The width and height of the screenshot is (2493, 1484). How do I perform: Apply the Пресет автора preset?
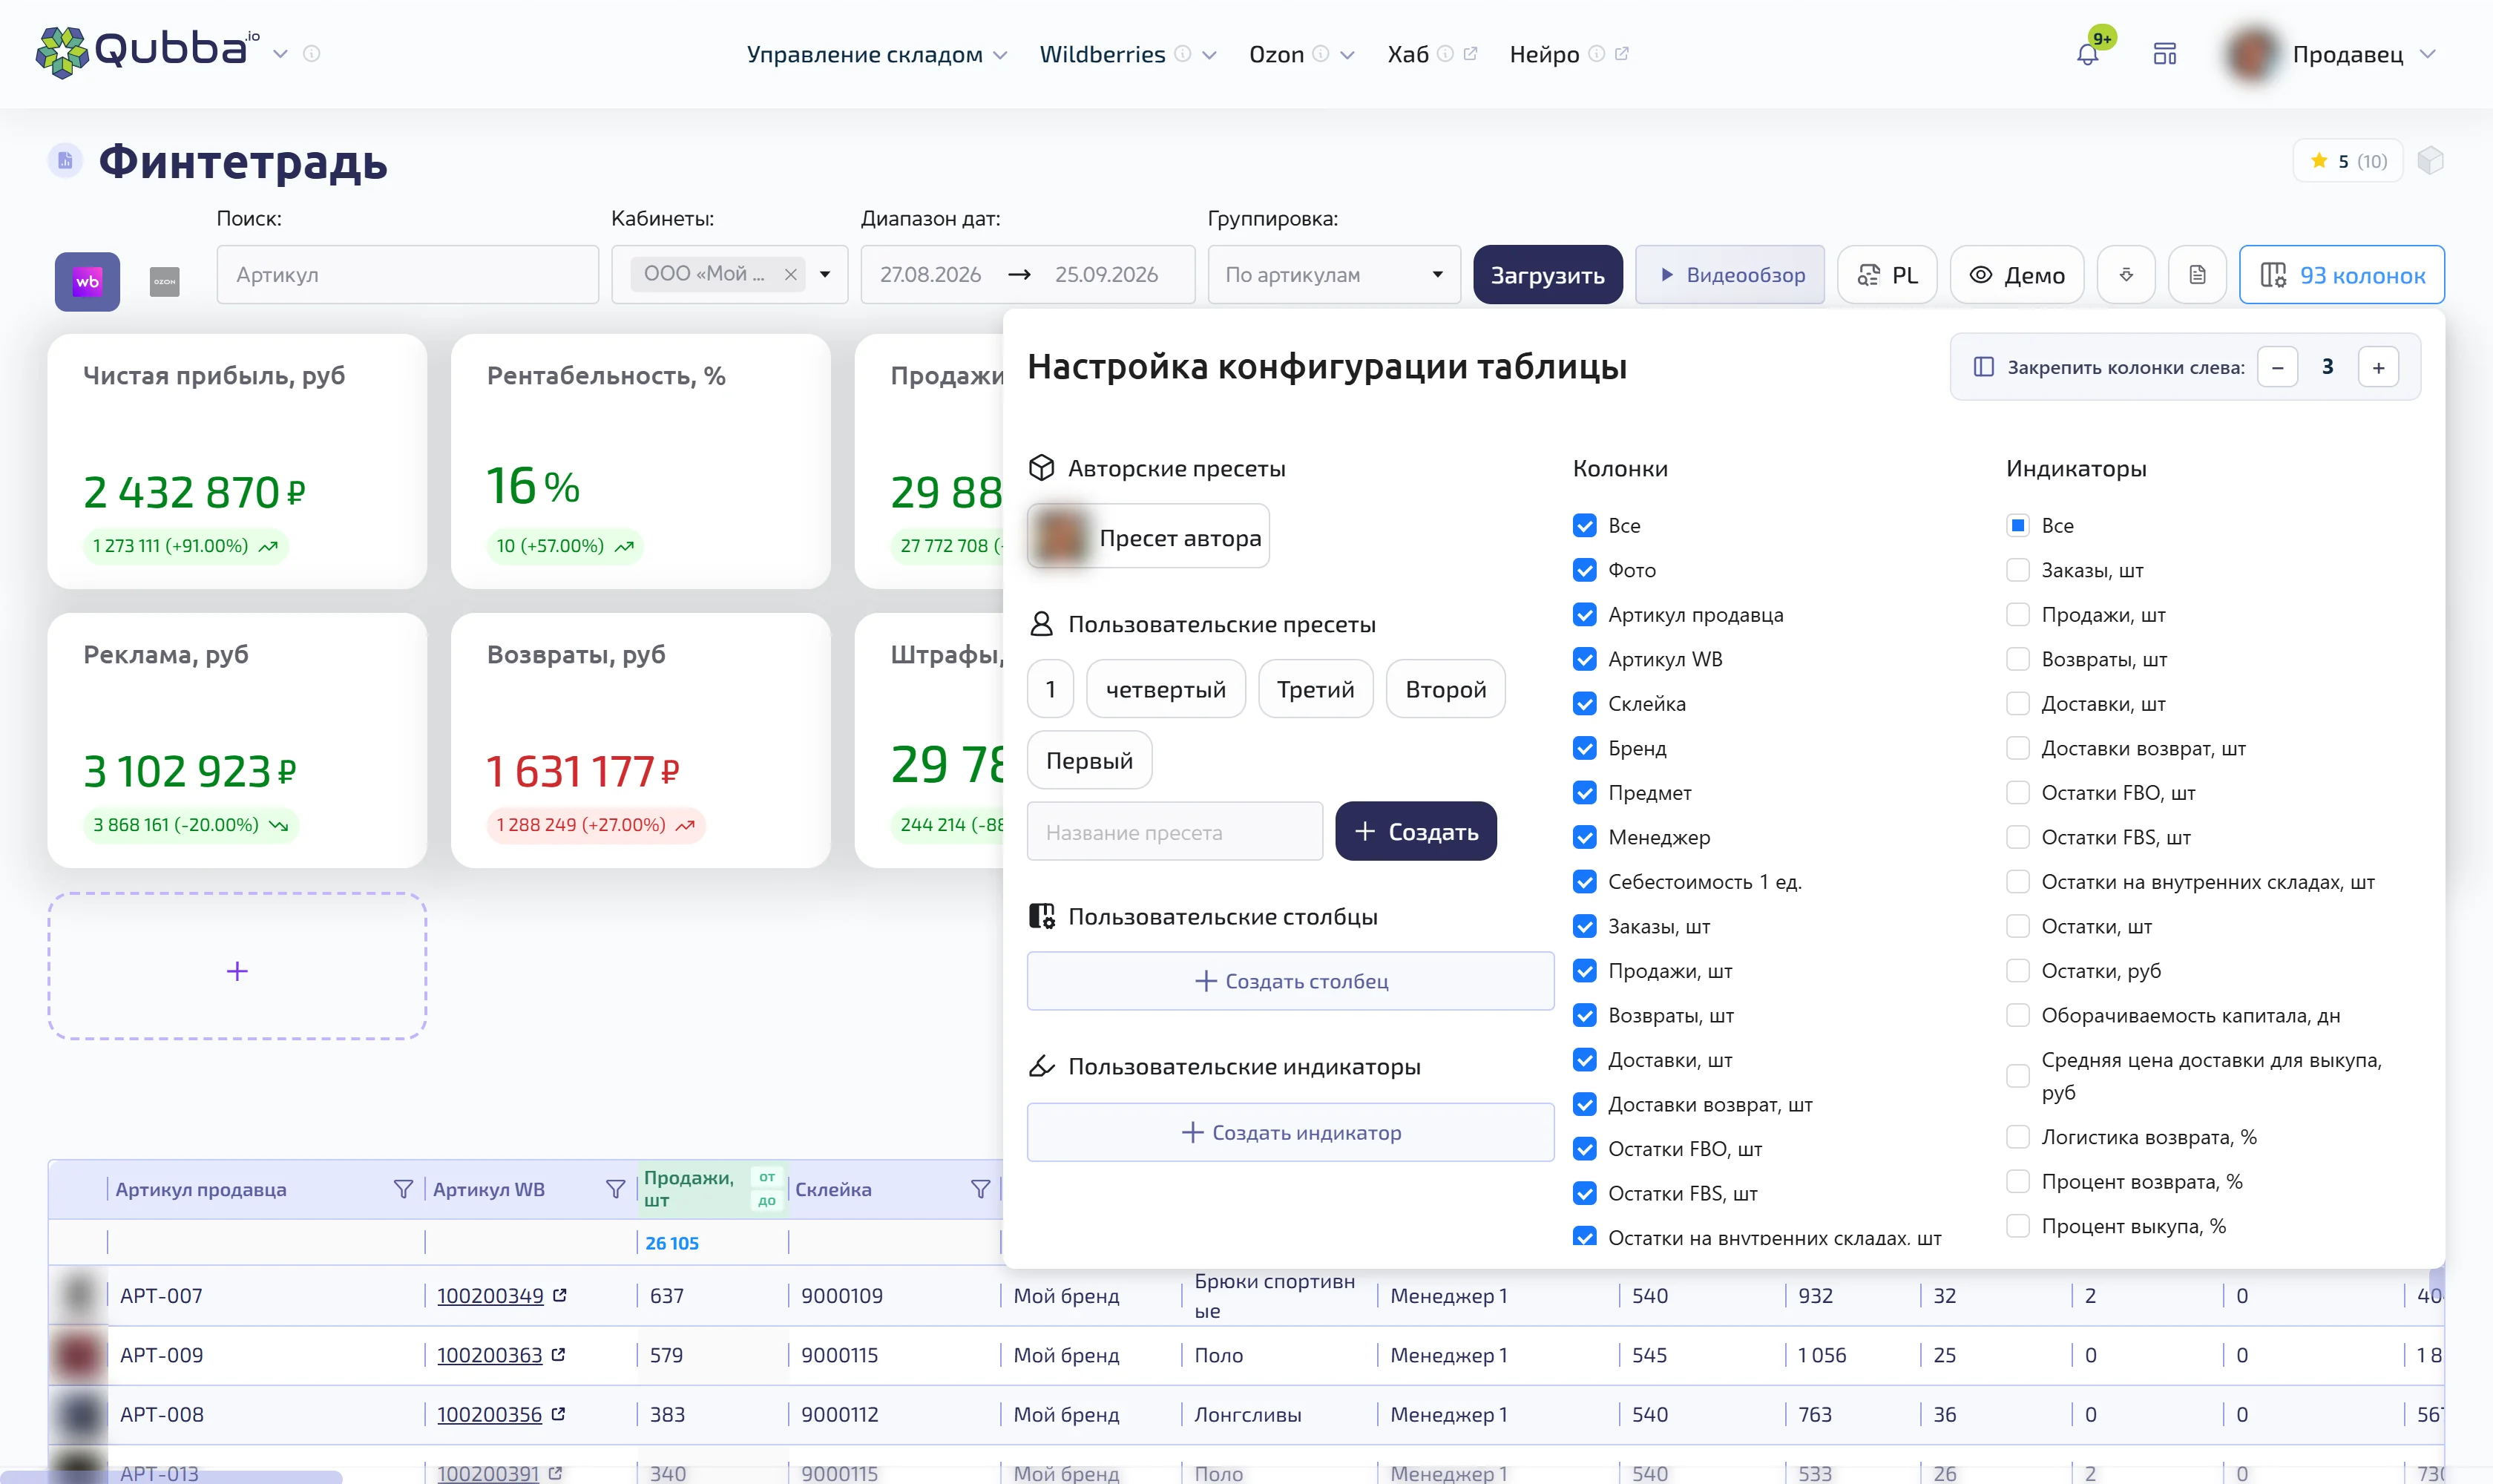click(x=1148, y=537)
